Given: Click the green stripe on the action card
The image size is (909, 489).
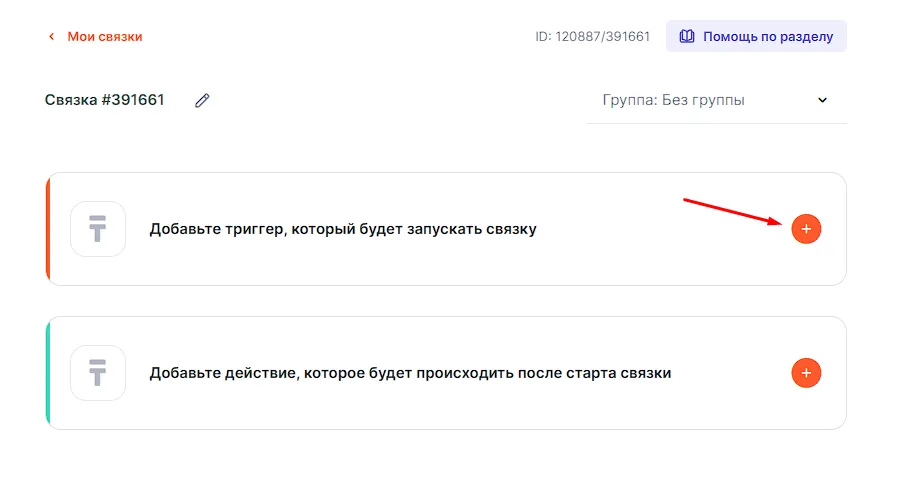Looking at the screenshot, I should (48, 373).
